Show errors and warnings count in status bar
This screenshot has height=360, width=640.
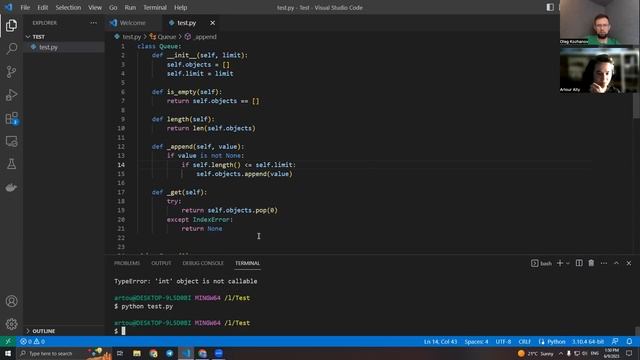[32, 342]
